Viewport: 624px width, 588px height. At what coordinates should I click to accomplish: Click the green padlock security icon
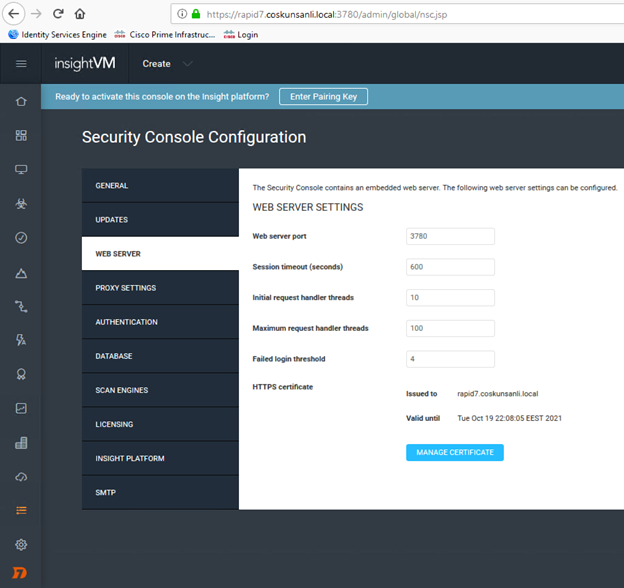pos(196,14)
